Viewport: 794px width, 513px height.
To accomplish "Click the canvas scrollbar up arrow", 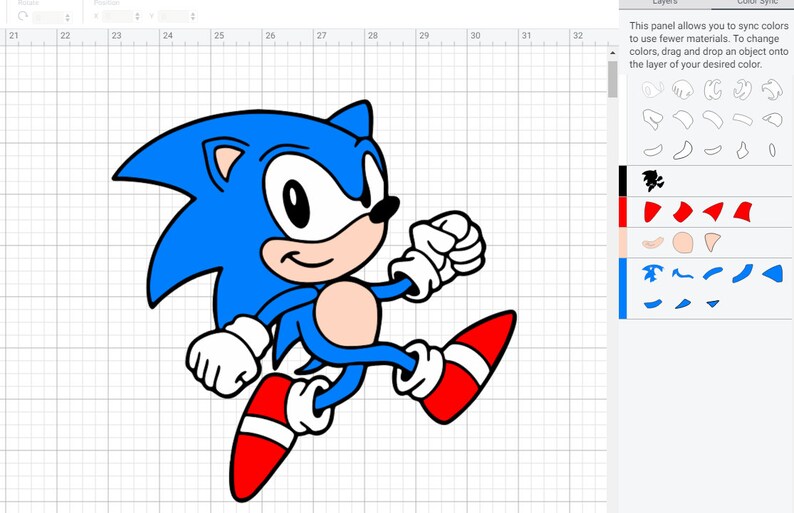I will [613, 53].
